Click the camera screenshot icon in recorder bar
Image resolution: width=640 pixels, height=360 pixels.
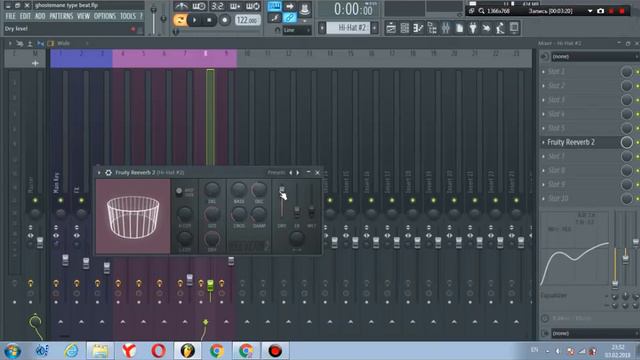tap(600, 11)
